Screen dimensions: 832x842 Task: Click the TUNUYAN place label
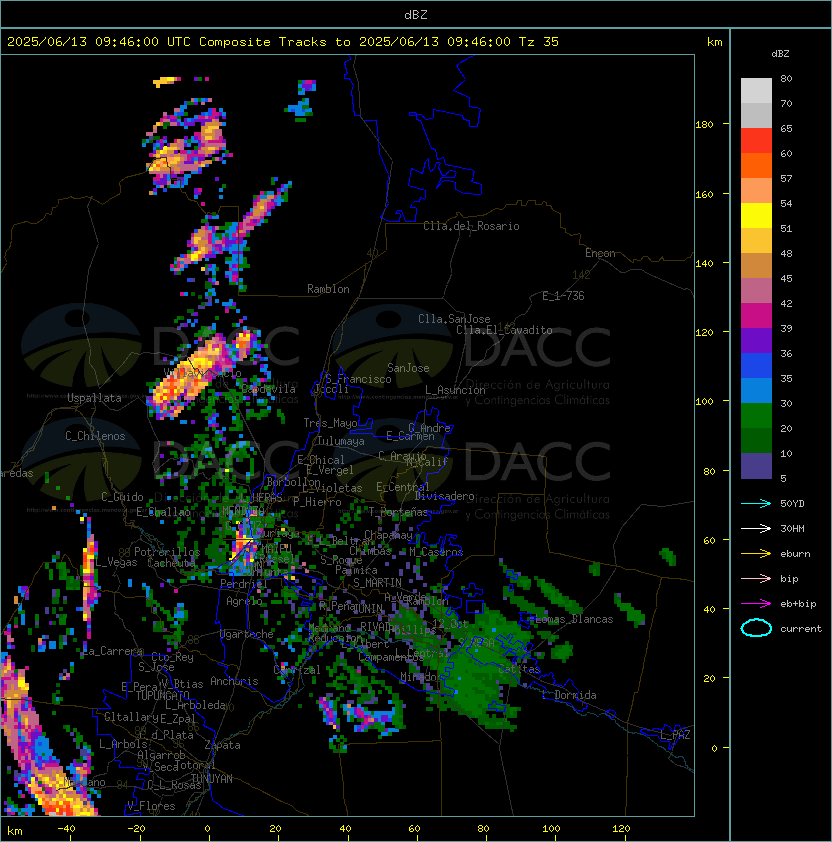pos(212,778)
